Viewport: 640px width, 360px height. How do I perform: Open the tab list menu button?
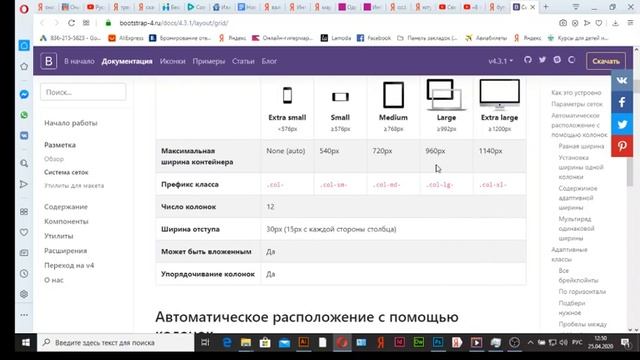click(x=576, y=7)
